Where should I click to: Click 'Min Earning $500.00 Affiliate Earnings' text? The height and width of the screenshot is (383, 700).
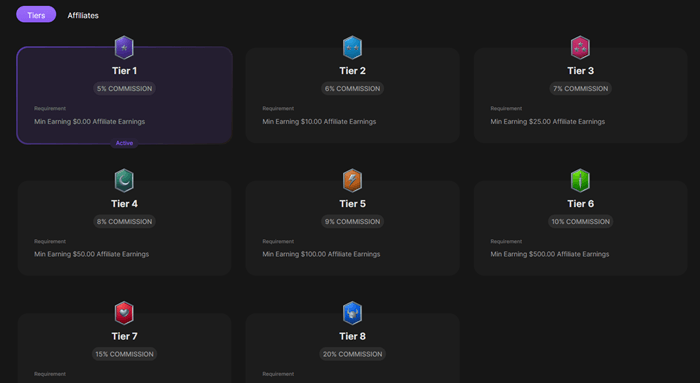coord(550,254)
